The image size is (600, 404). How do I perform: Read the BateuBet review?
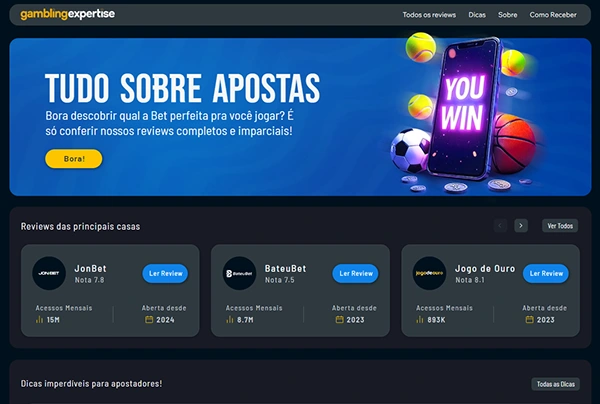(355, 274)
